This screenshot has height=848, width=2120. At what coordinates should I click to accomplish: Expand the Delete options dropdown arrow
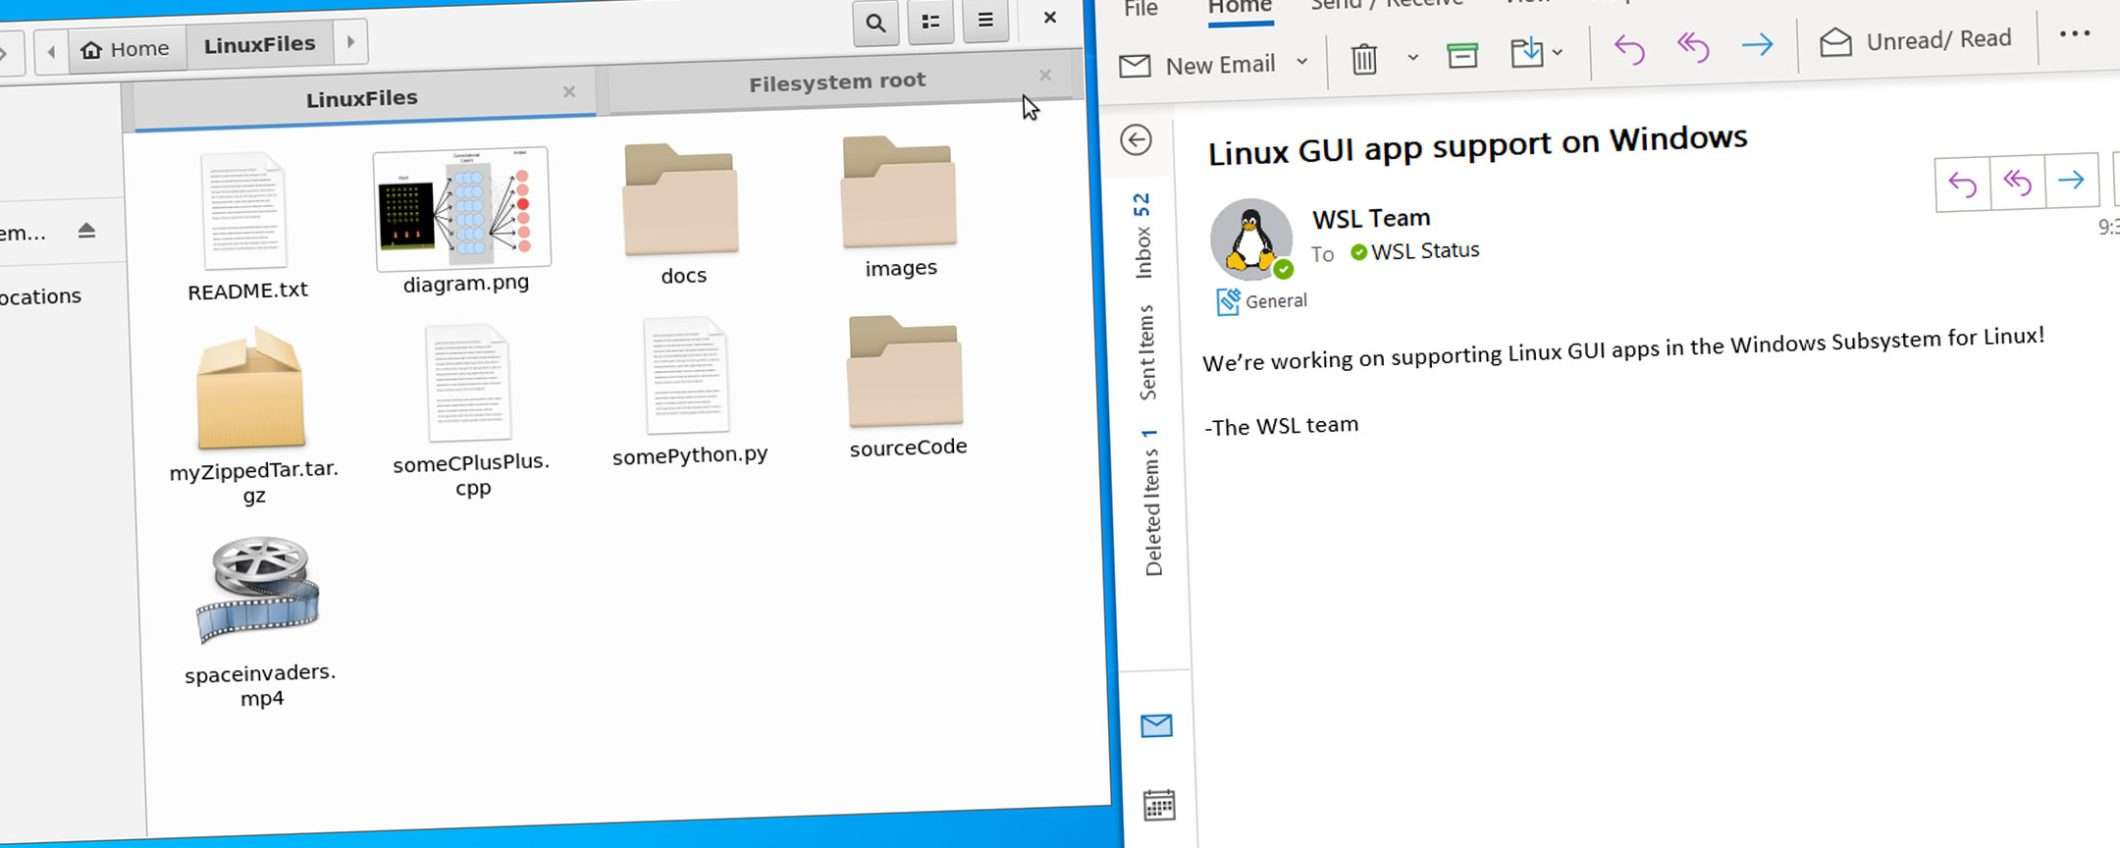coord(1412,57)
